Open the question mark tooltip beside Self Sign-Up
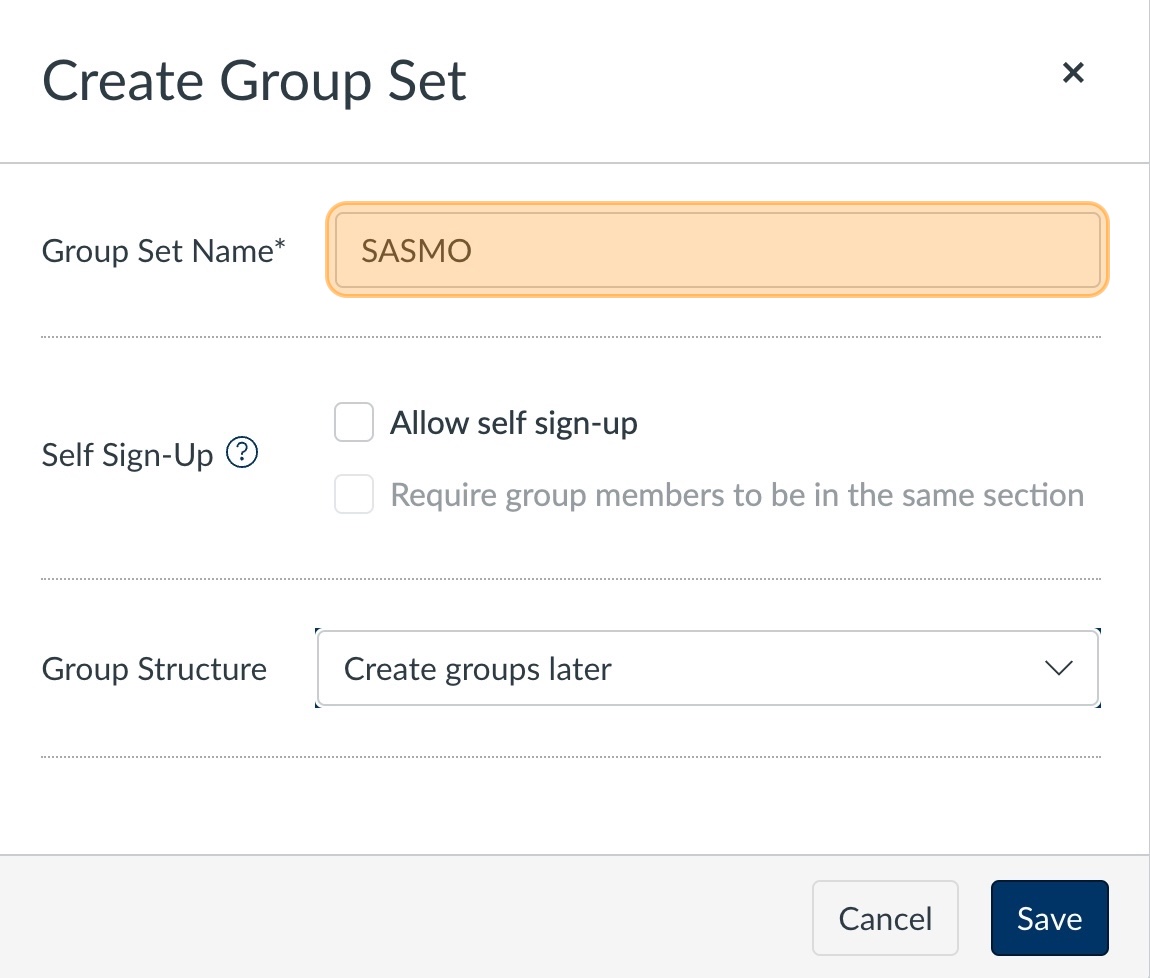Screen dimensions: 1150x978 (241, 453)
